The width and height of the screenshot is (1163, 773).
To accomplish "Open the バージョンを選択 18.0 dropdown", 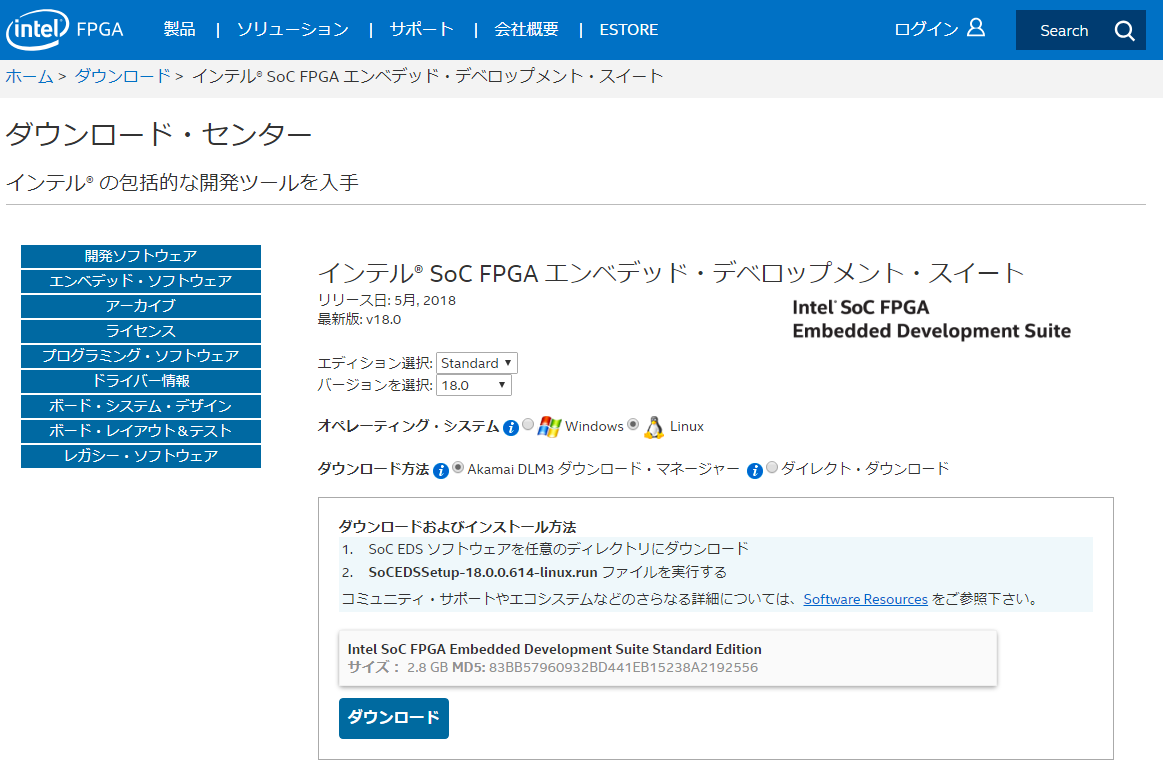I will 473,385.
